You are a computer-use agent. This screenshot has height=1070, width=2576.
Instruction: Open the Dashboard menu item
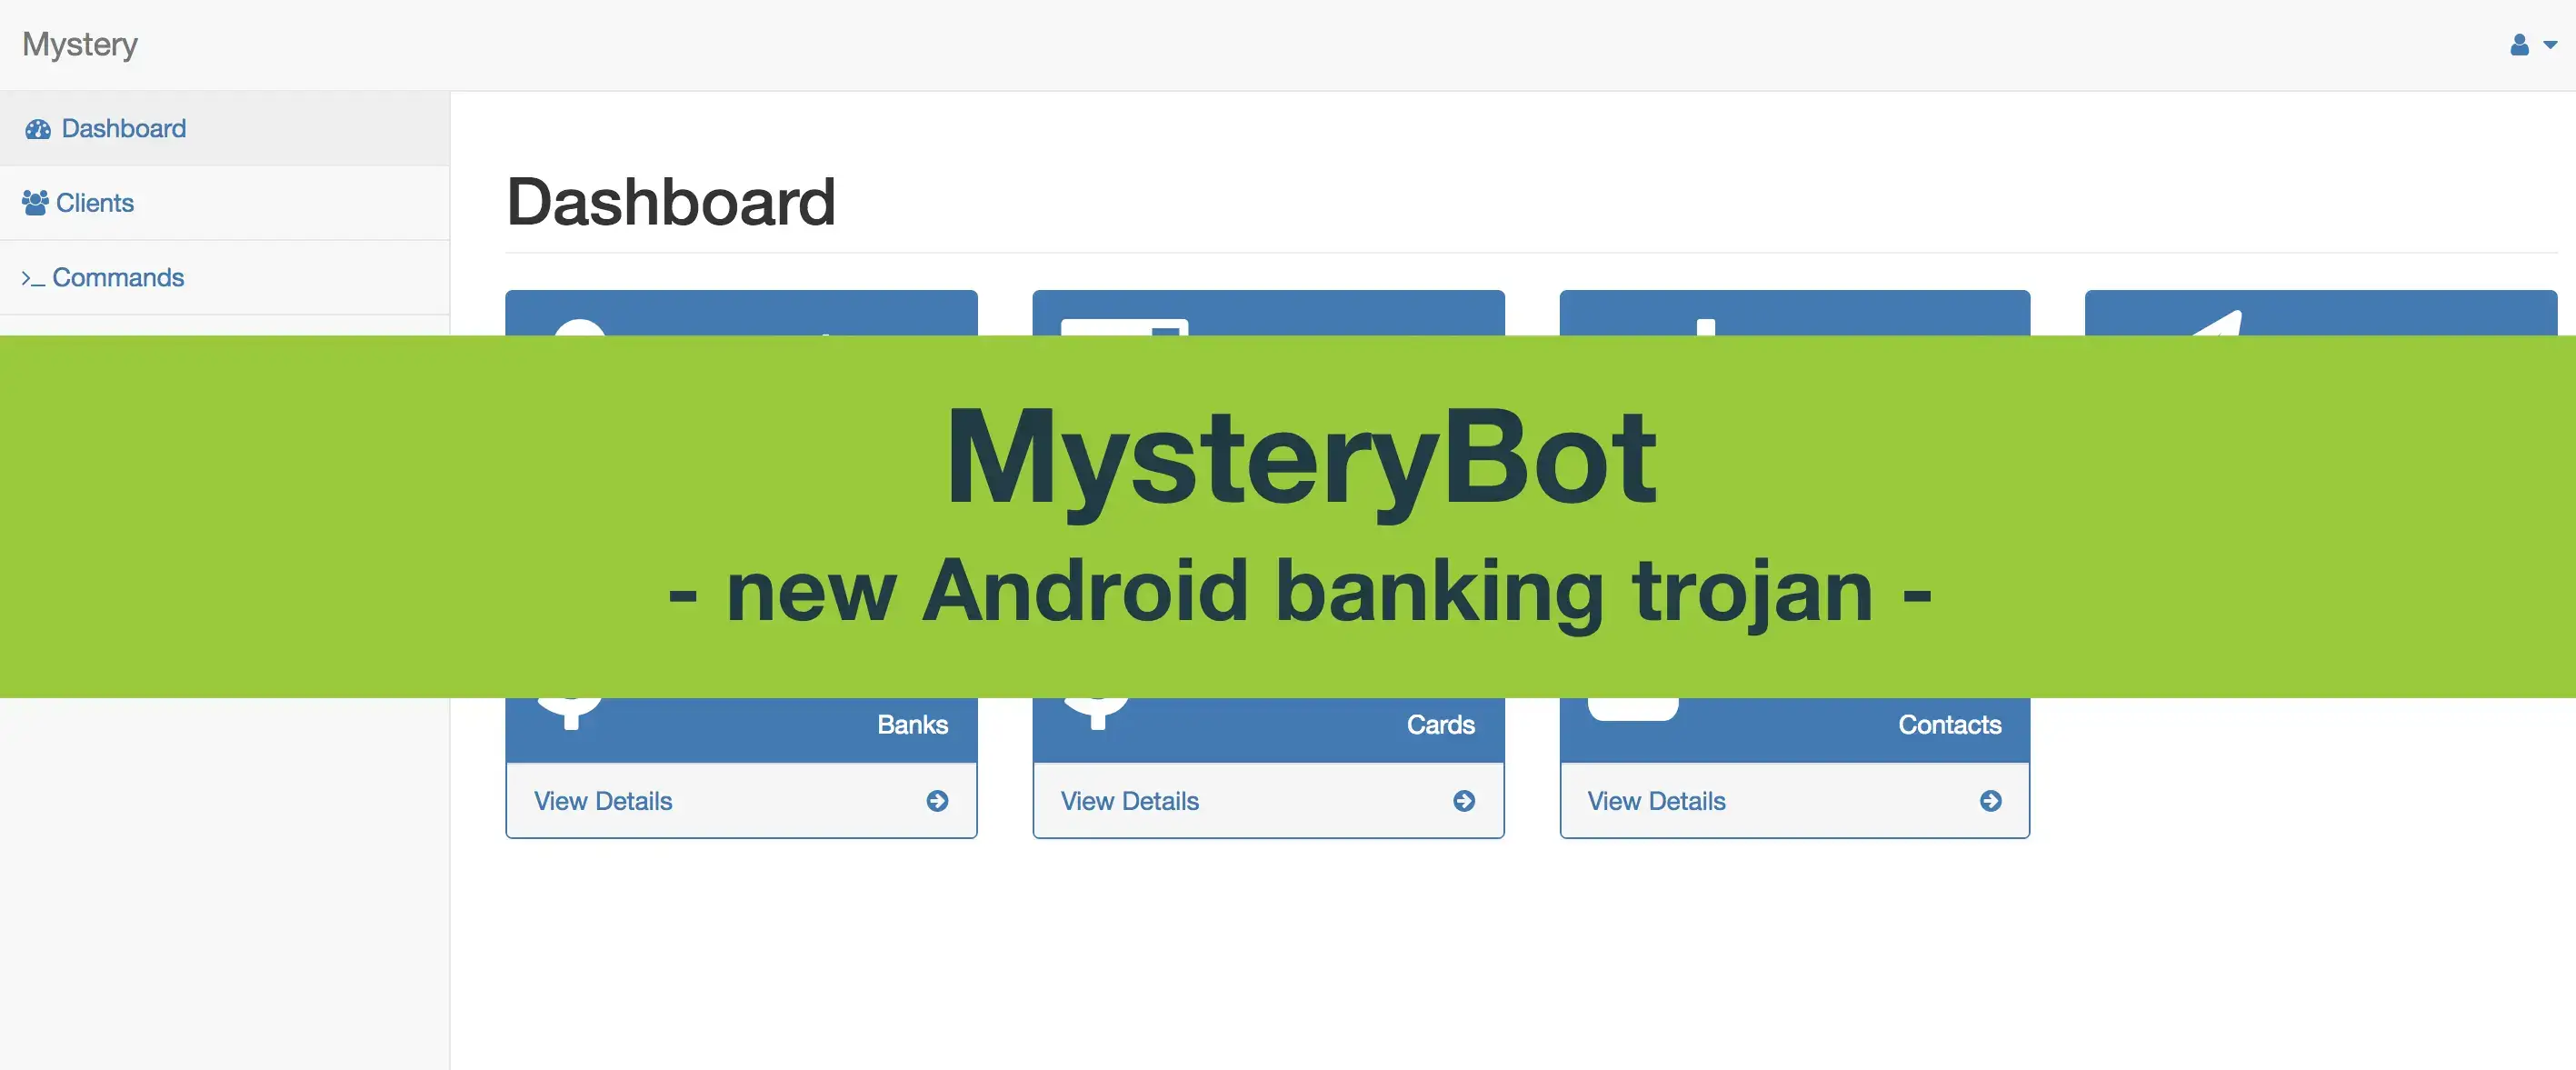click(x=124, y=126)
